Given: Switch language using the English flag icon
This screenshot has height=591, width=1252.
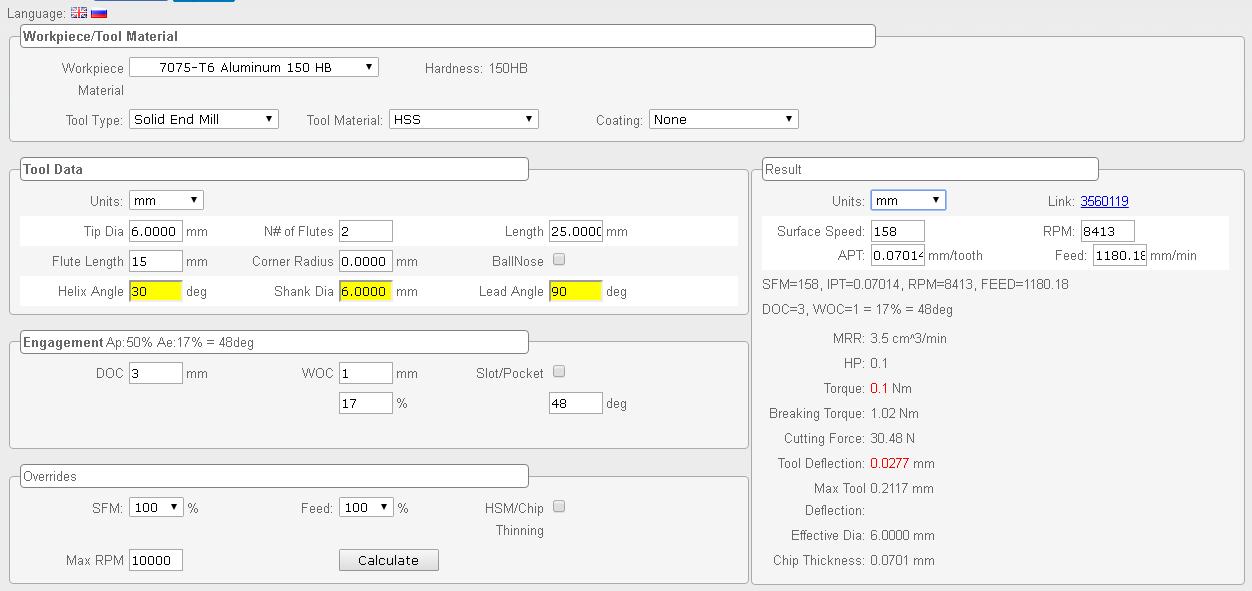Looking at the screenshot, I should click(x=78, y=13).
